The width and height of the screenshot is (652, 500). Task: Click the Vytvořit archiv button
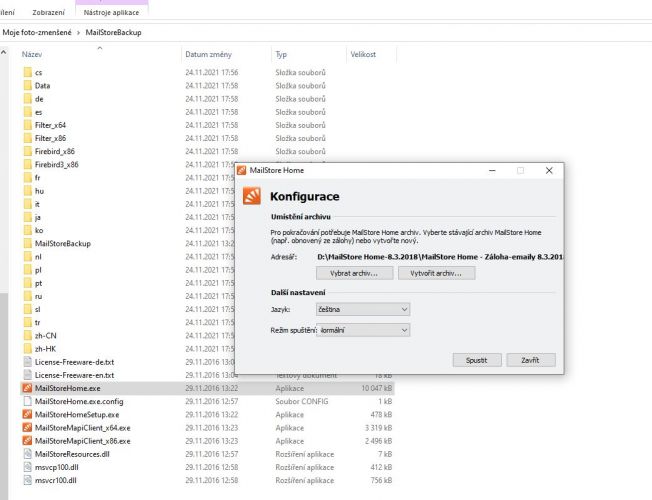coord(436,273)
